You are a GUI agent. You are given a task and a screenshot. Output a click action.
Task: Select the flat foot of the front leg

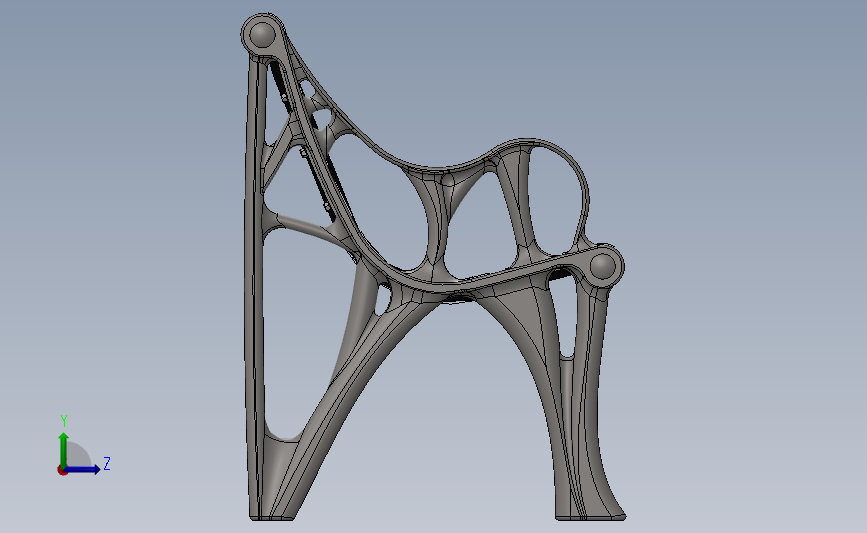pyautogui.click(x=591, y=518)
